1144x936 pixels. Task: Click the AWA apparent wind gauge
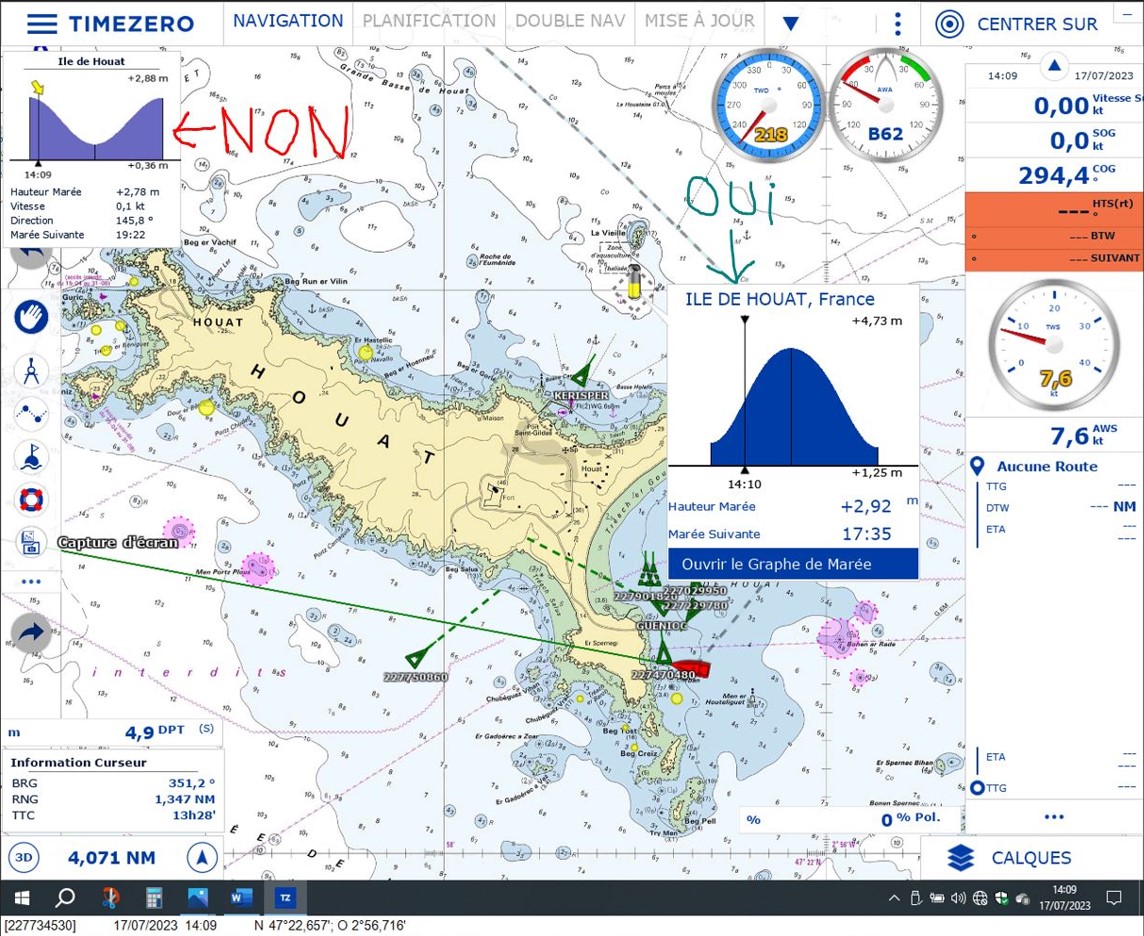click(885, 106)
